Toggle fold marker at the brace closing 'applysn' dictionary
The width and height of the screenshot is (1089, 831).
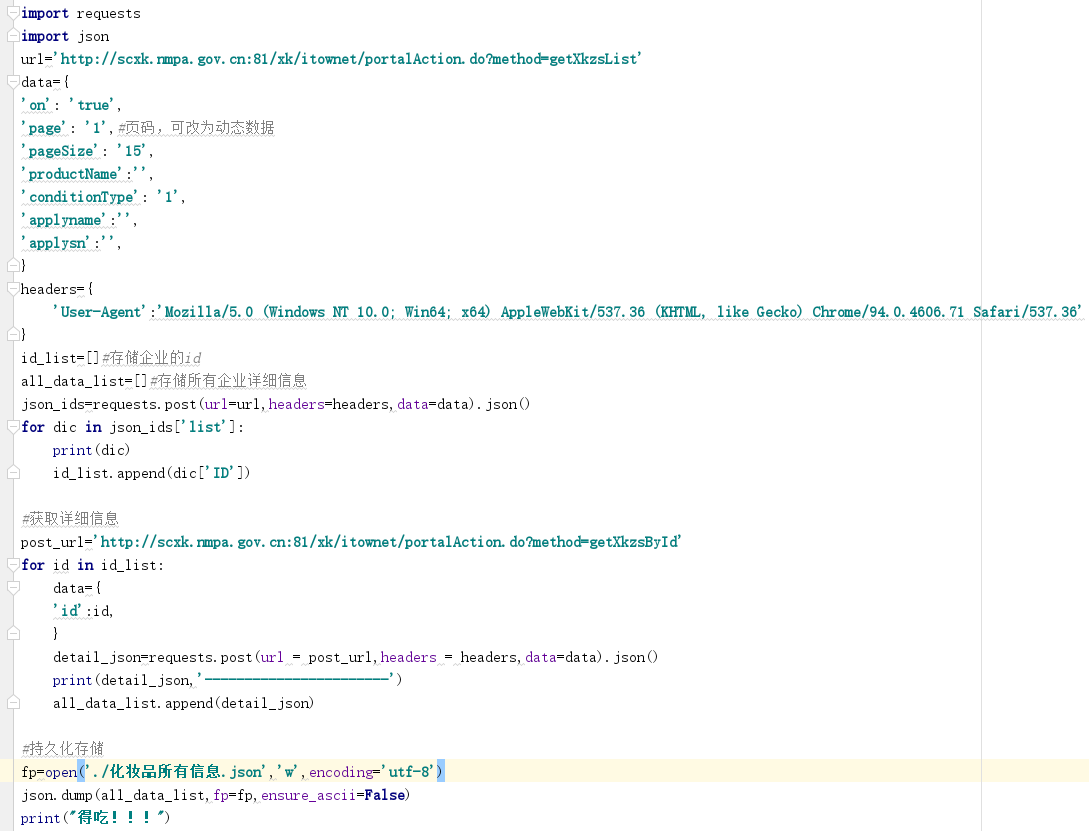coord(13,265)
